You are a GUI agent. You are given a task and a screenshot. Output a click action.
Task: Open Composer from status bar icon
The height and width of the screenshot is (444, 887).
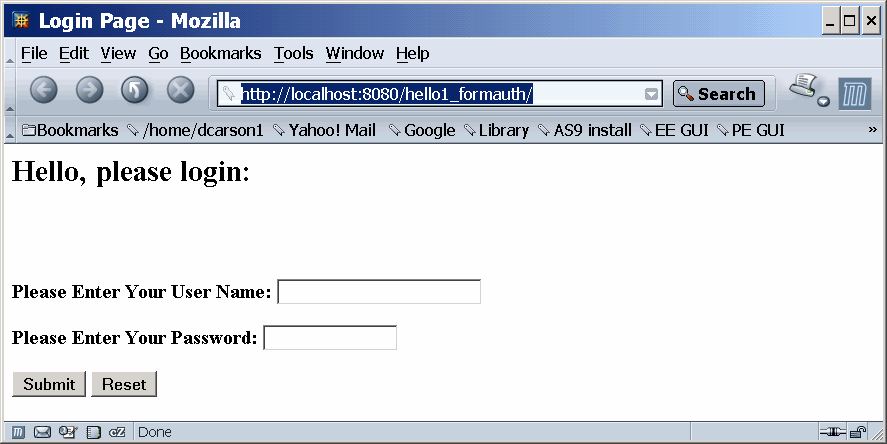pos(67,432)
